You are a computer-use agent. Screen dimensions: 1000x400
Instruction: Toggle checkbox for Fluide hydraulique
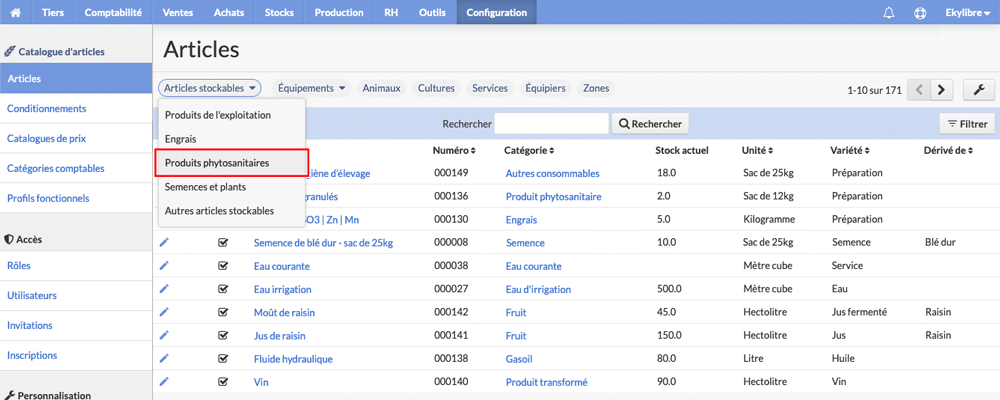[x=223, y=358]
